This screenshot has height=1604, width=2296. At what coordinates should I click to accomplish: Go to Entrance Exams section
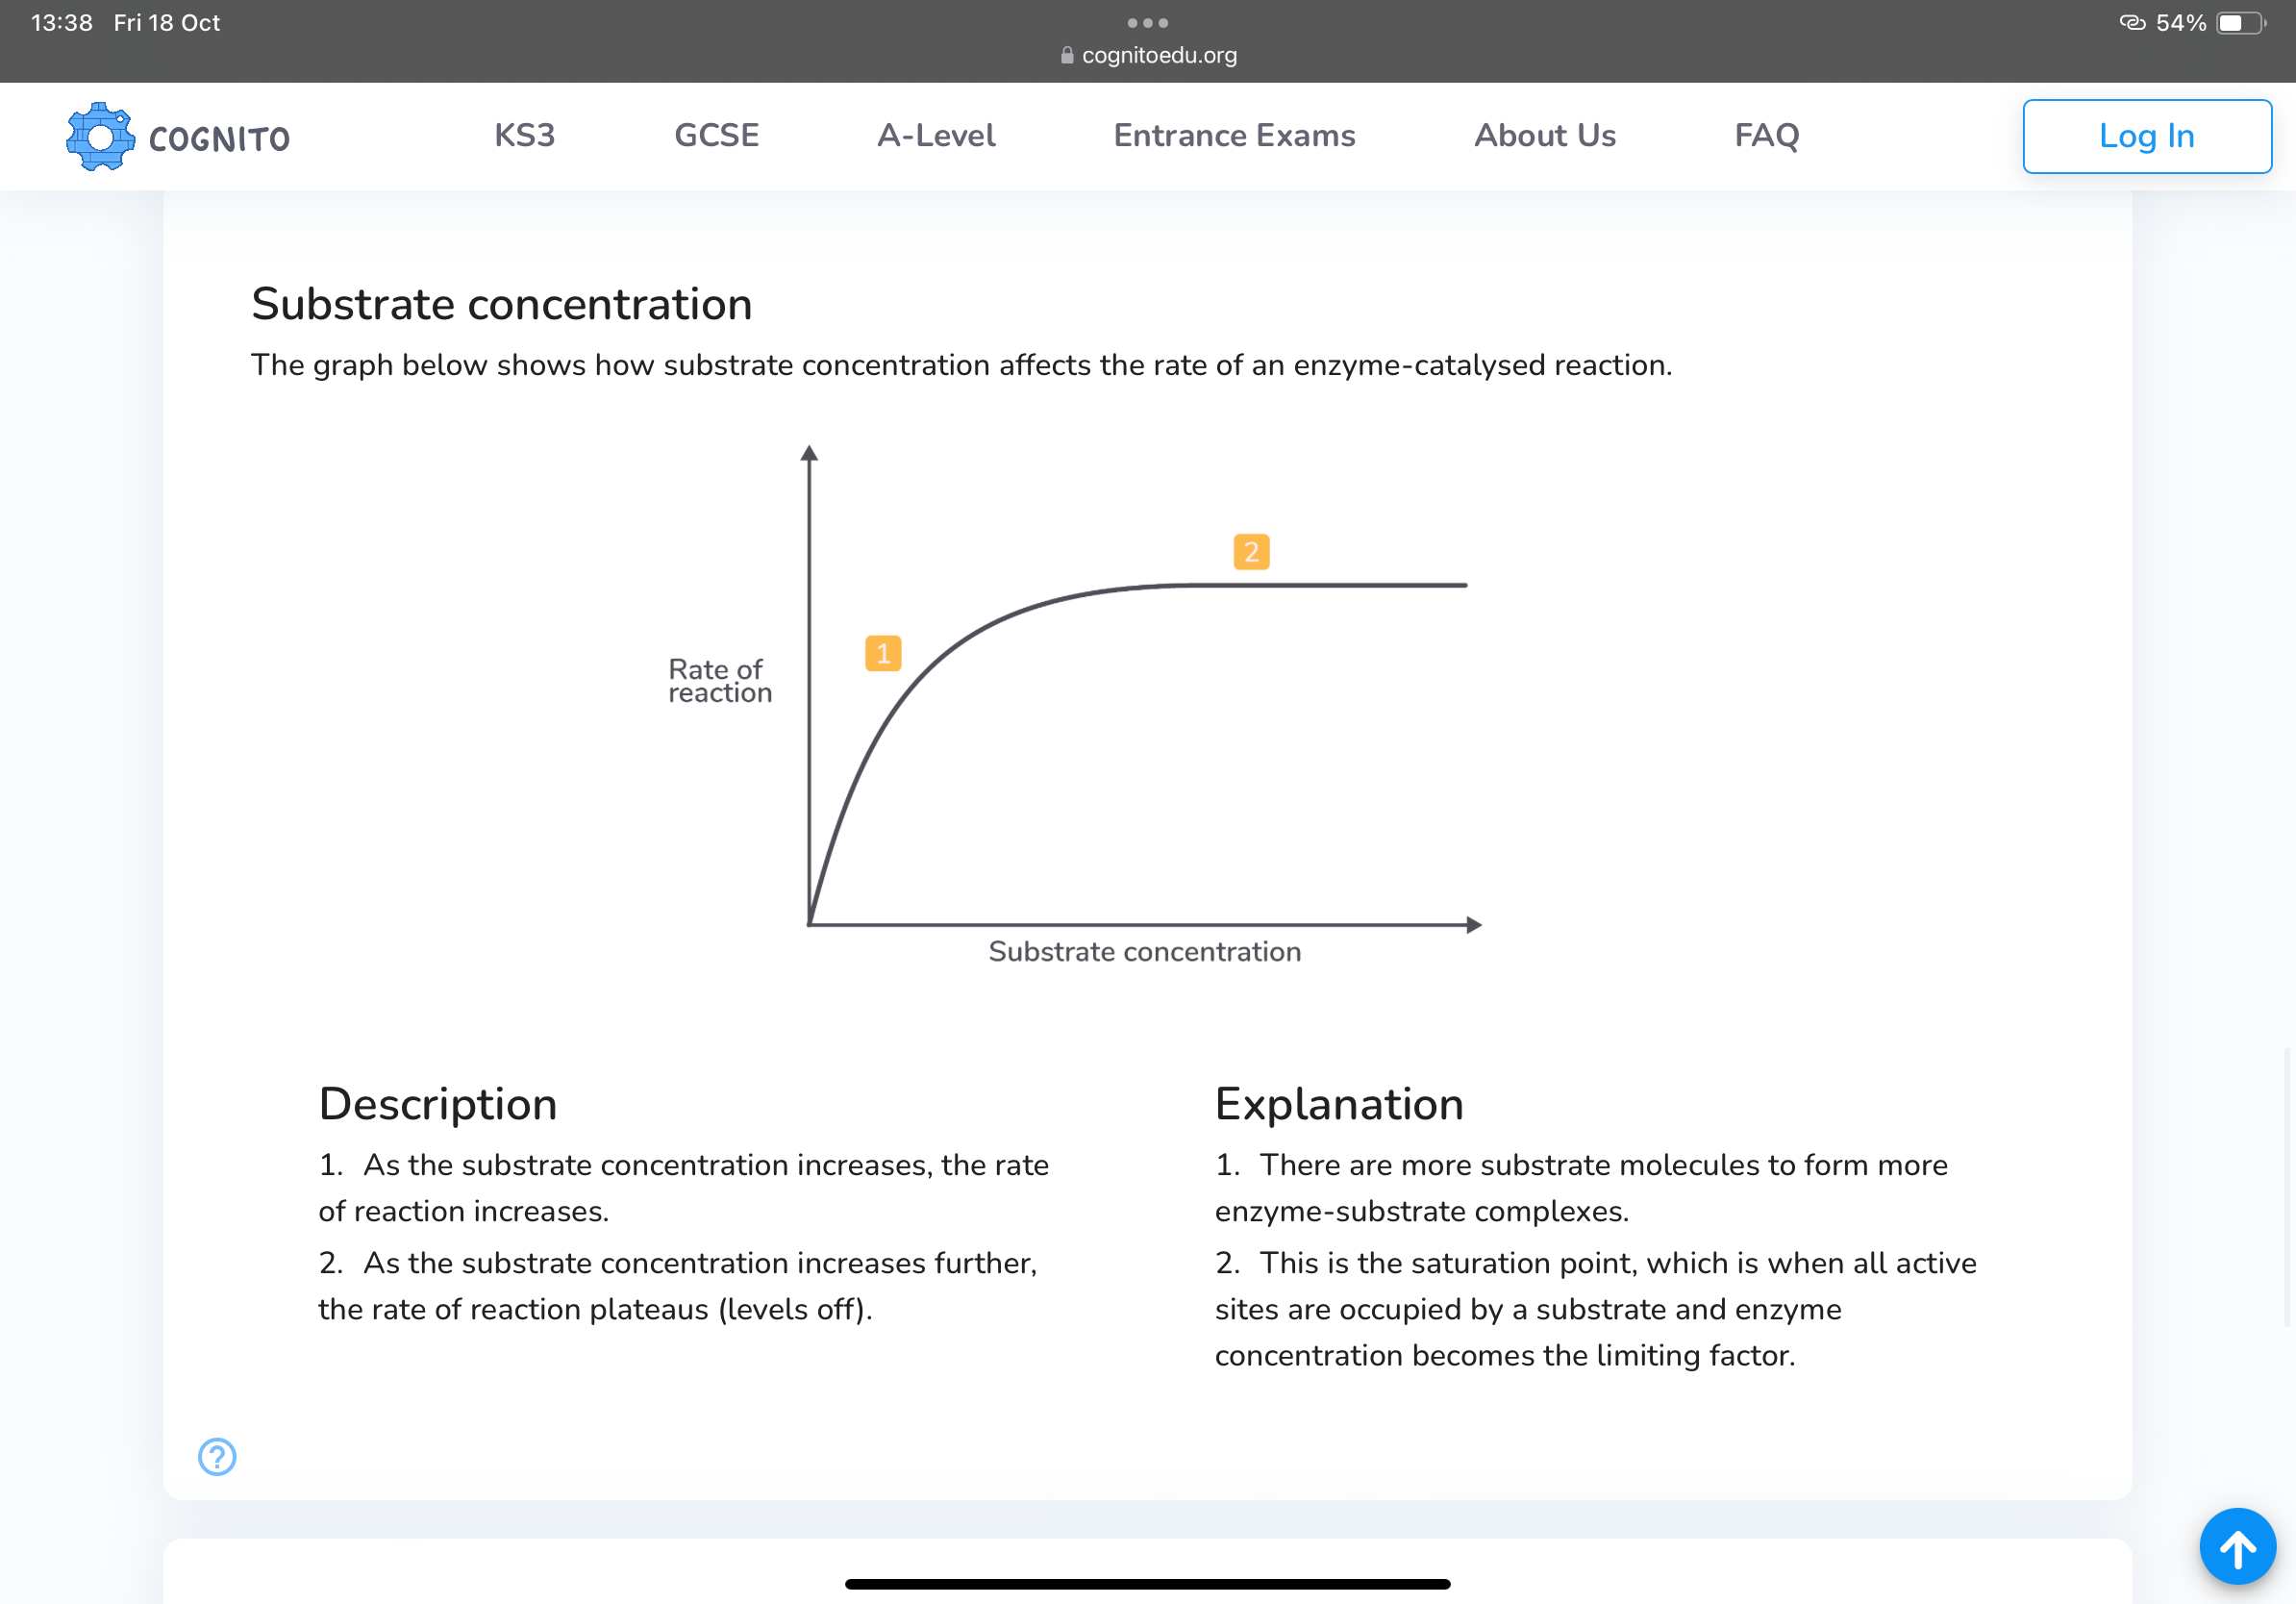1234,135
